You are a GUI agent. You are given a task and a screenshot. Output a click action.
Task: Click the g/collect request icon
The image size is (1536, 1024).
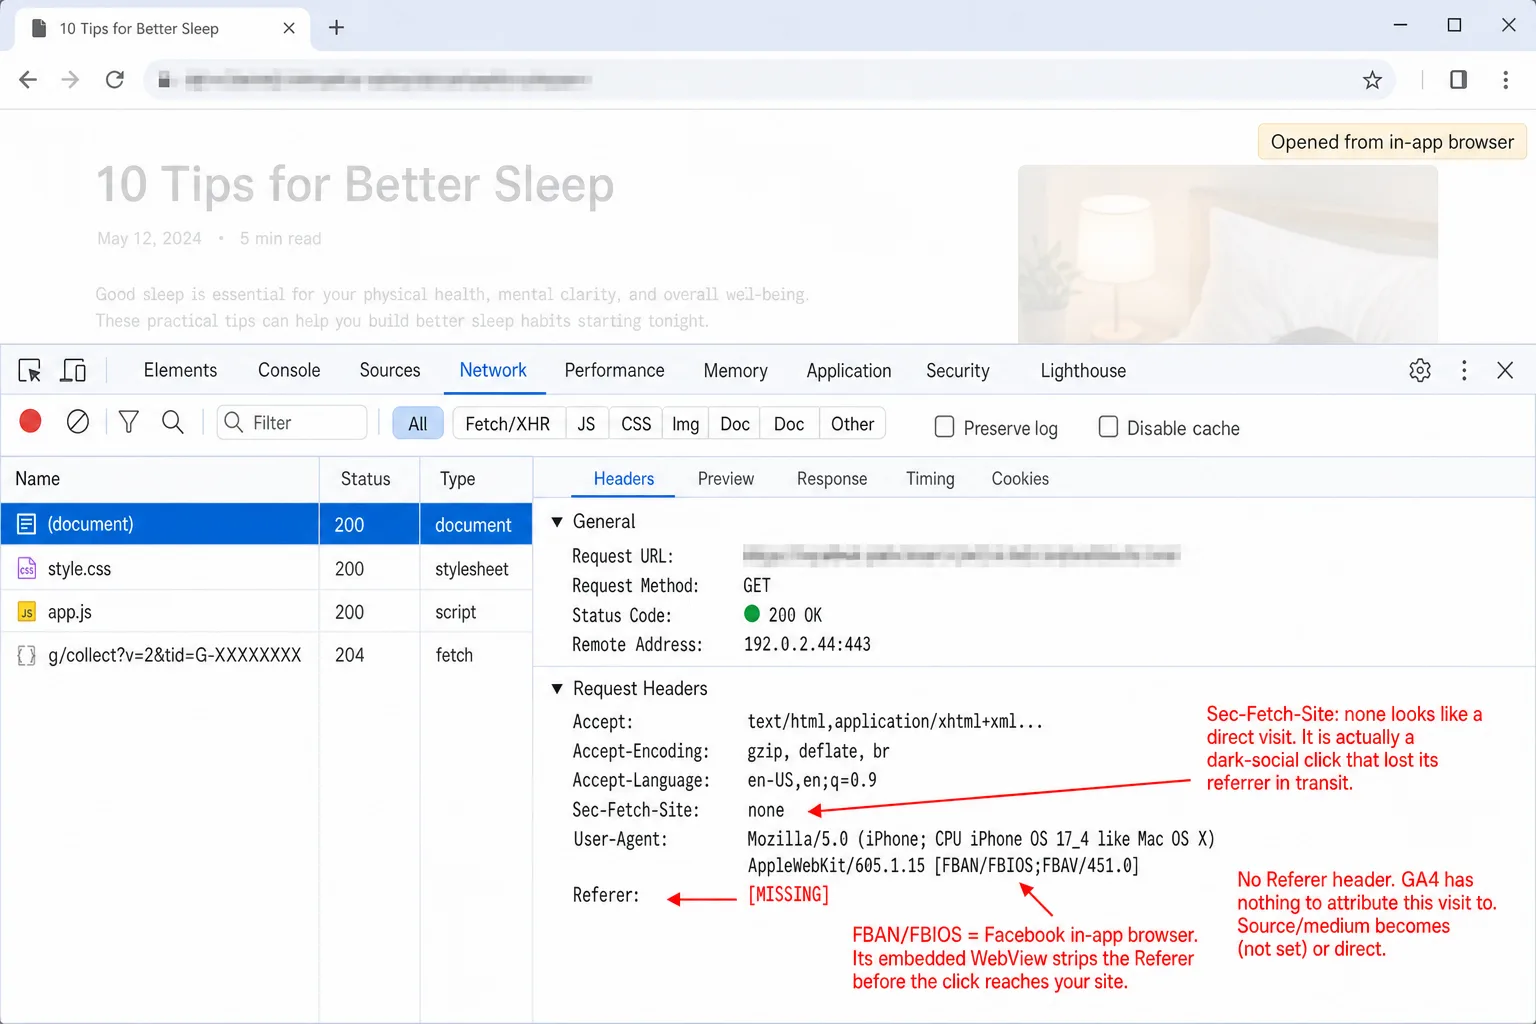pos(27,655)
